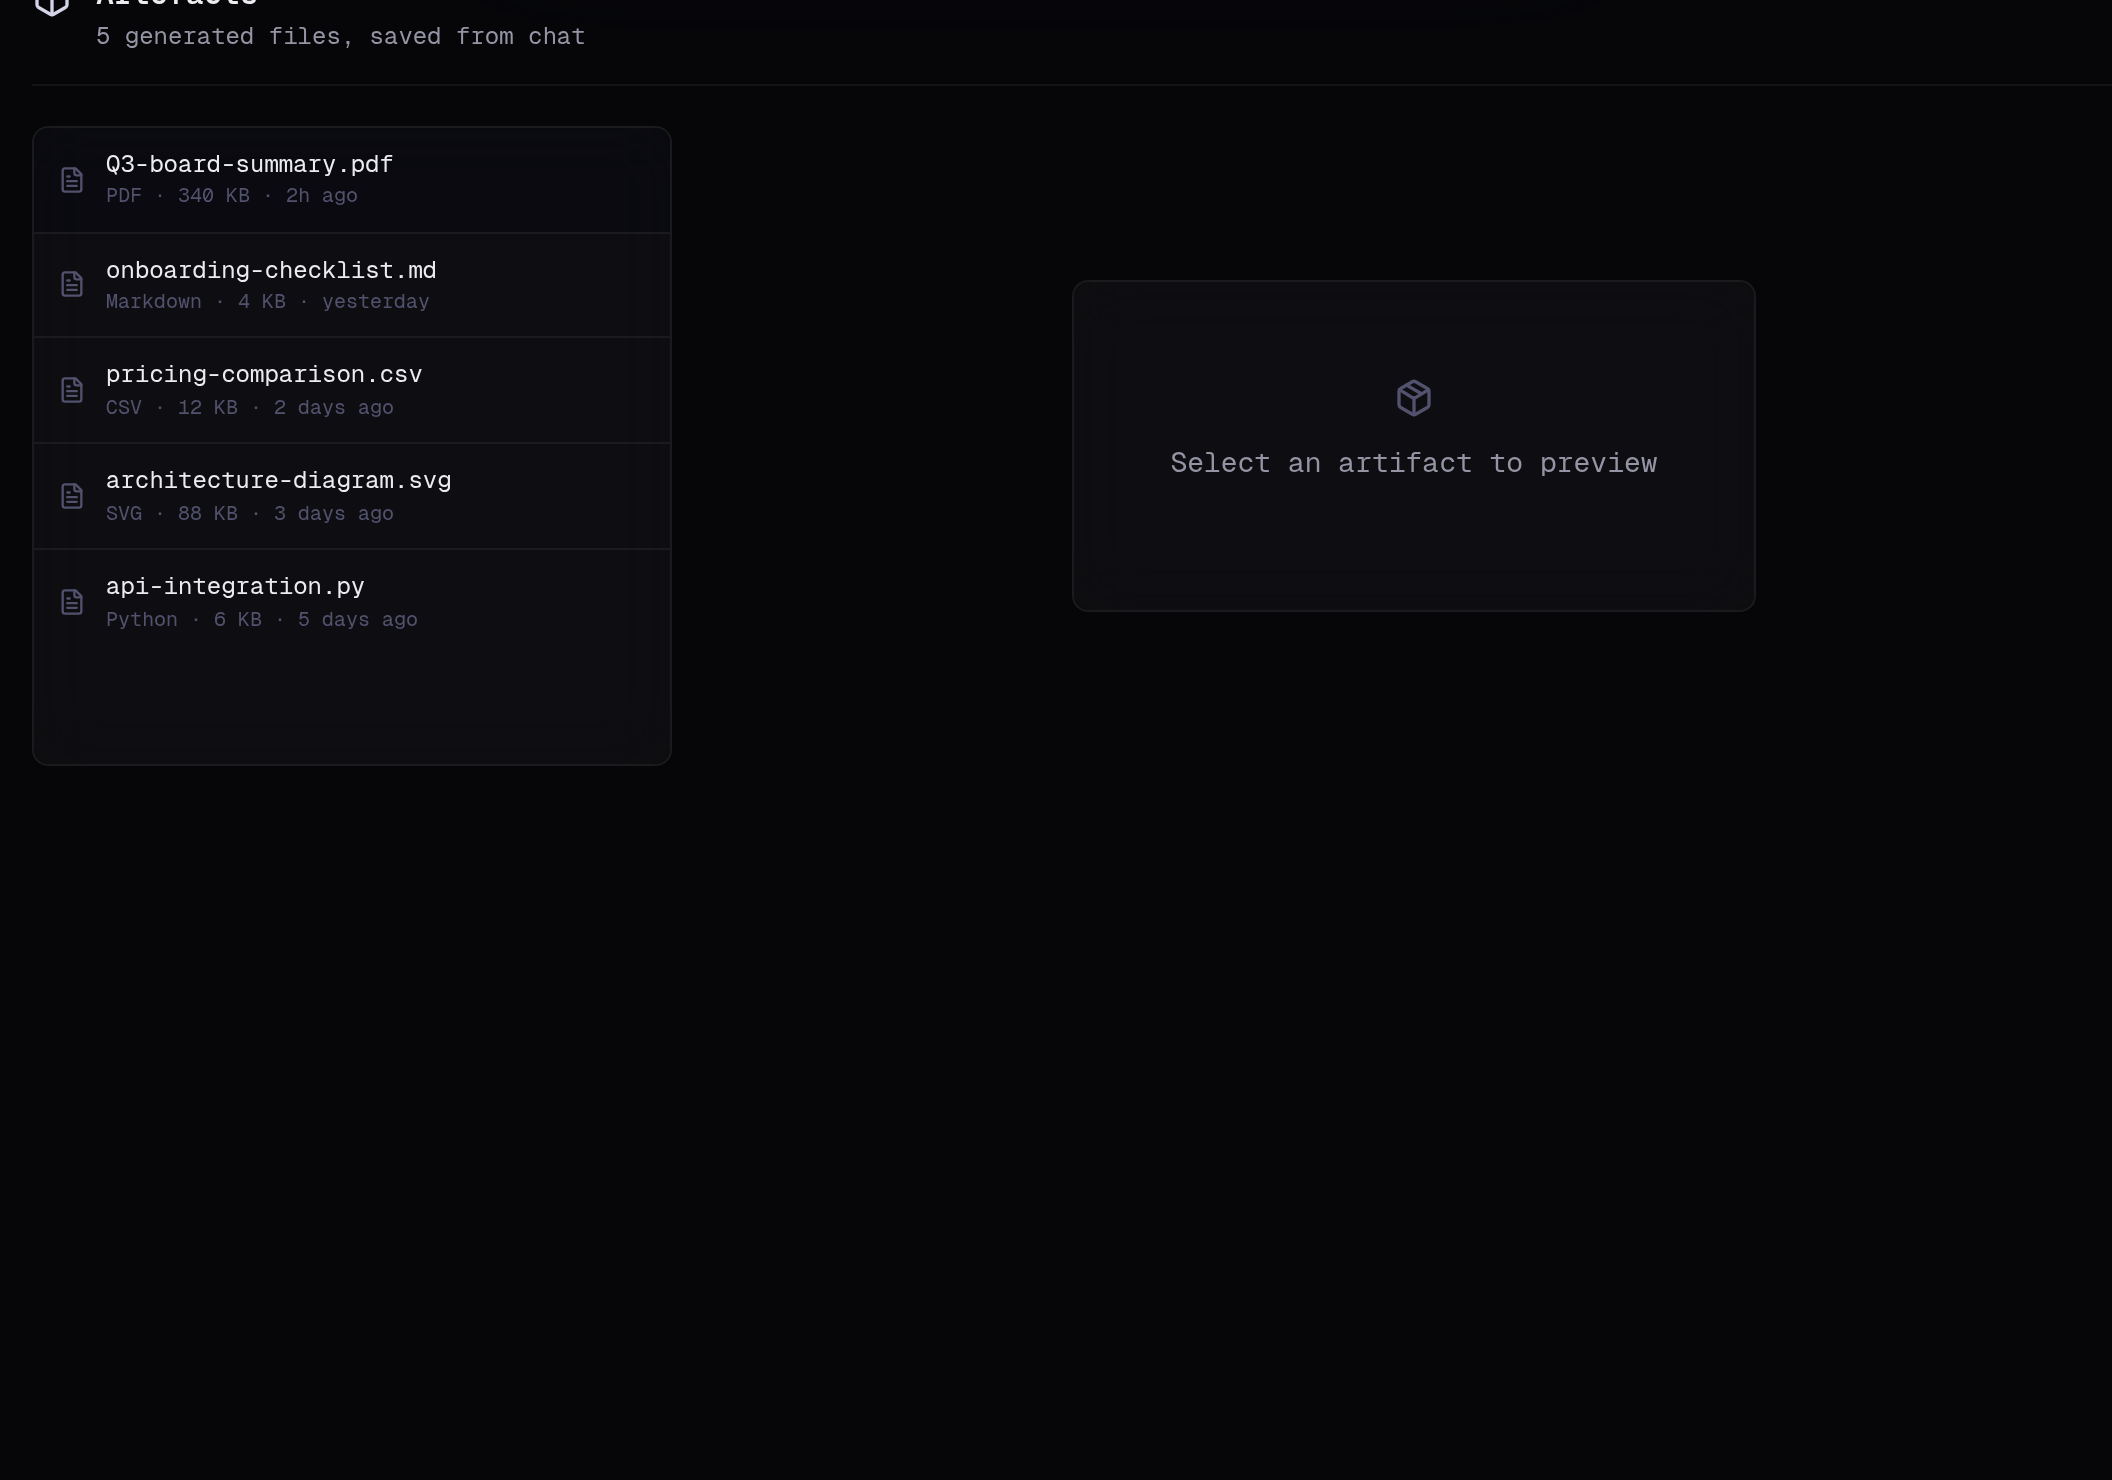Click metadata 'PDF · 340 KB · 2h ago'

pyautogui.click(x=232, y=196)
